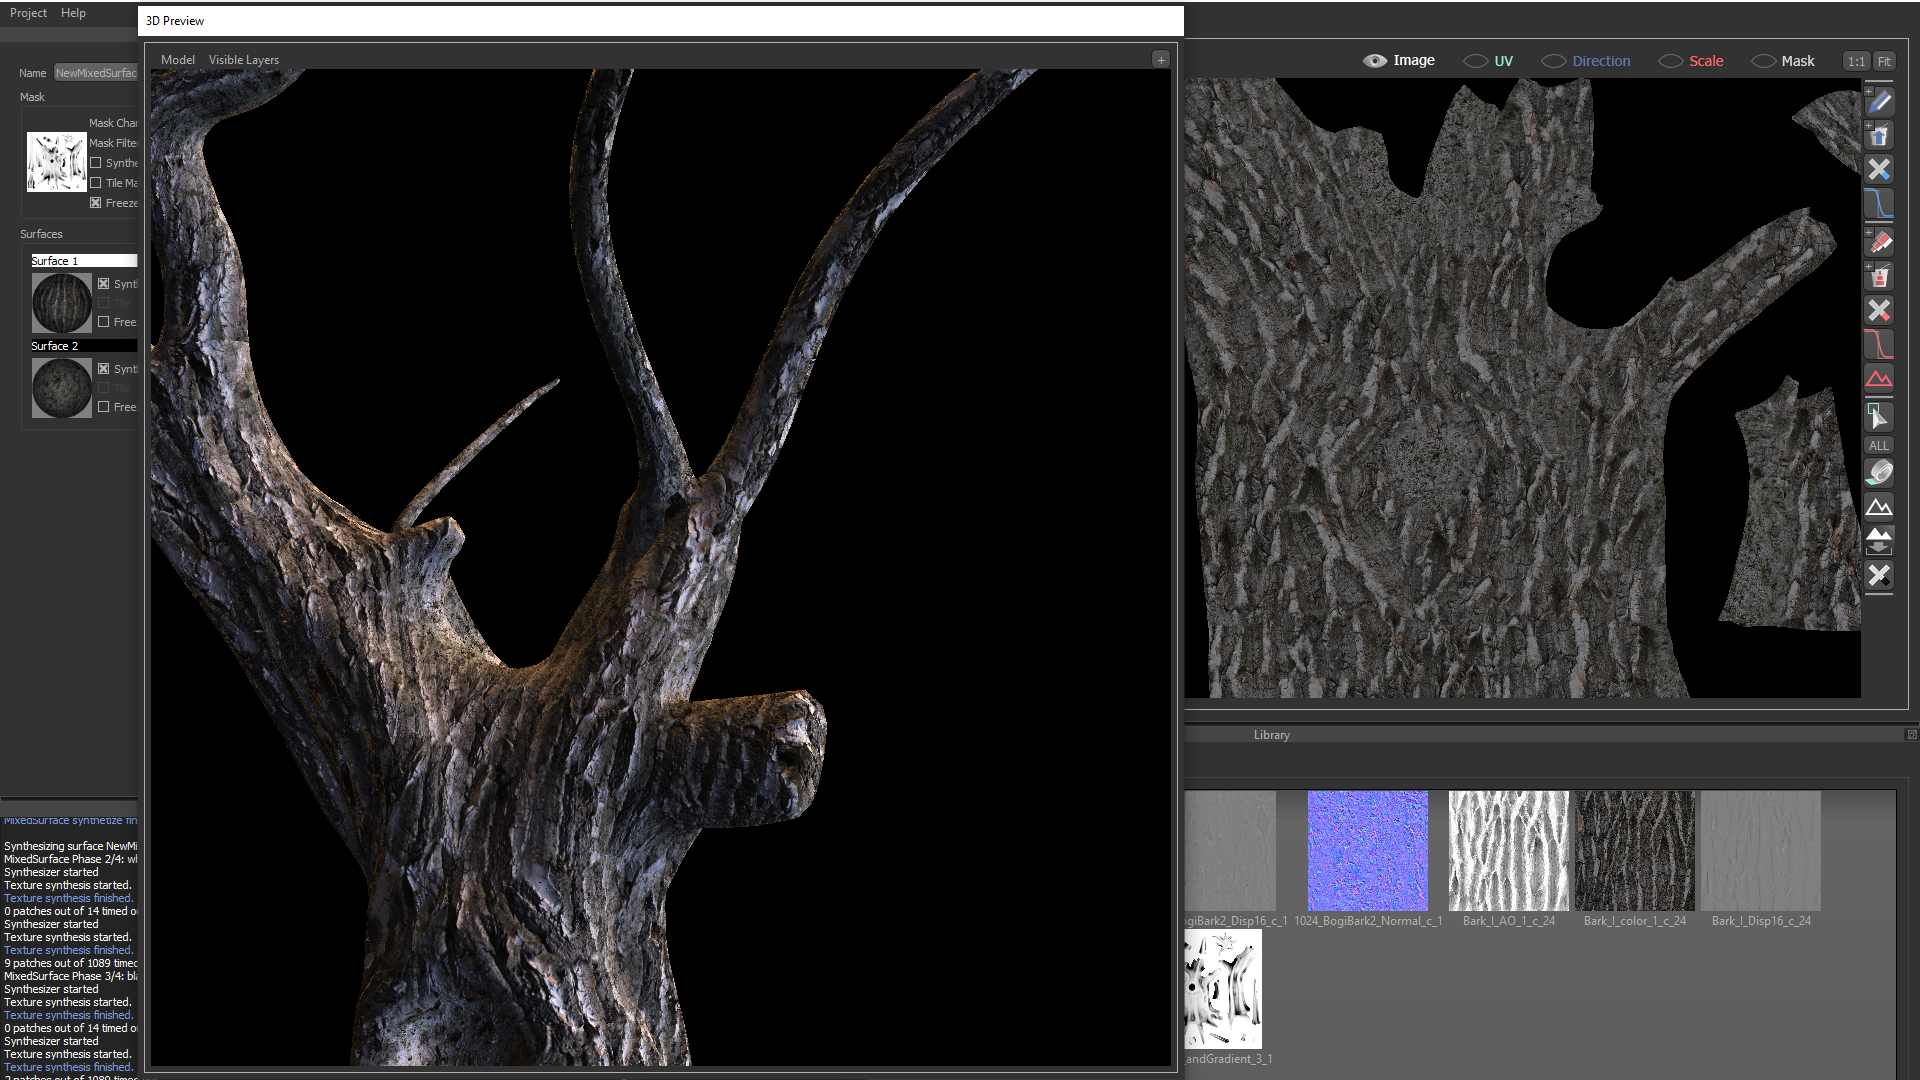Image resolution: width=1920 pixels, height=1080 pixels.
Task: Expand the 3D Preview plus button
Action: 1160,60
